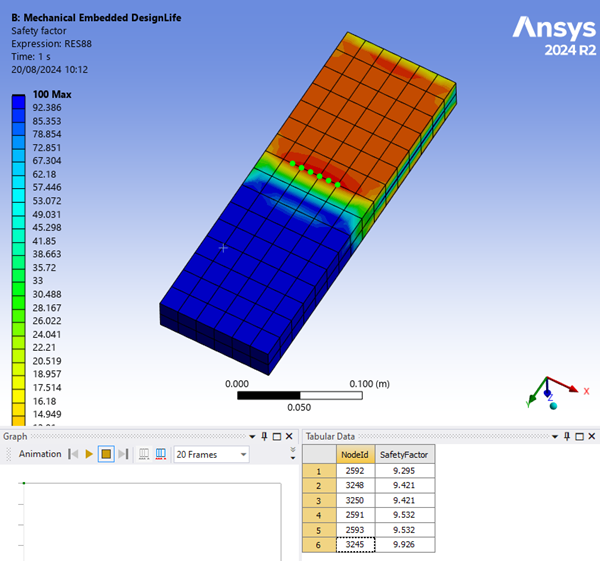The width and height of the screenshot is (600, 561).
Task: Click the cyan isometric ball on triad
Action: click(553, 406)
